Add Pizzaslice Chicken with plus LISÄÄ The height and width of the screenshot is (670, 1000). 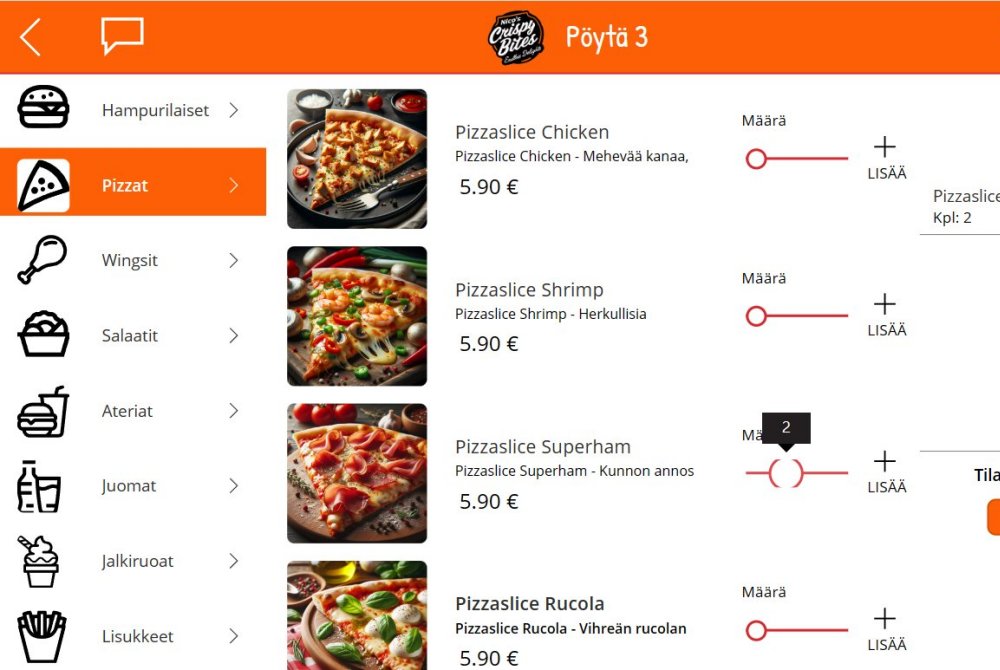(886, 157)
